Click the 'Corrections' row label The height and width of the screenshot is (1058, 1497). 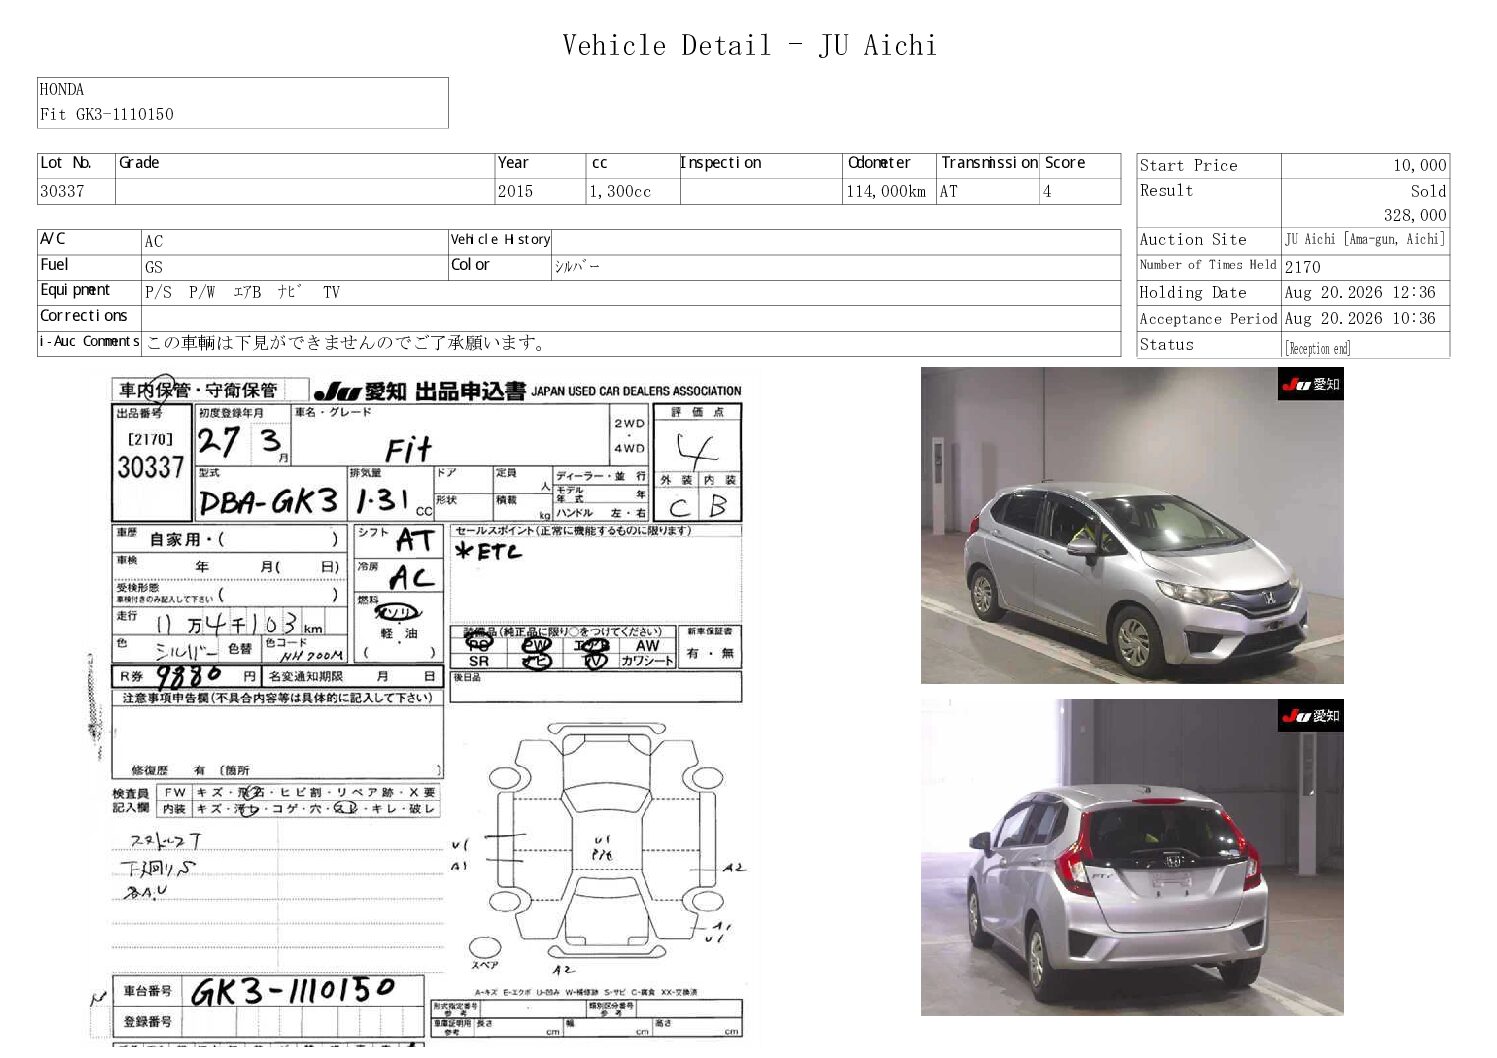(x=84, y=316)
